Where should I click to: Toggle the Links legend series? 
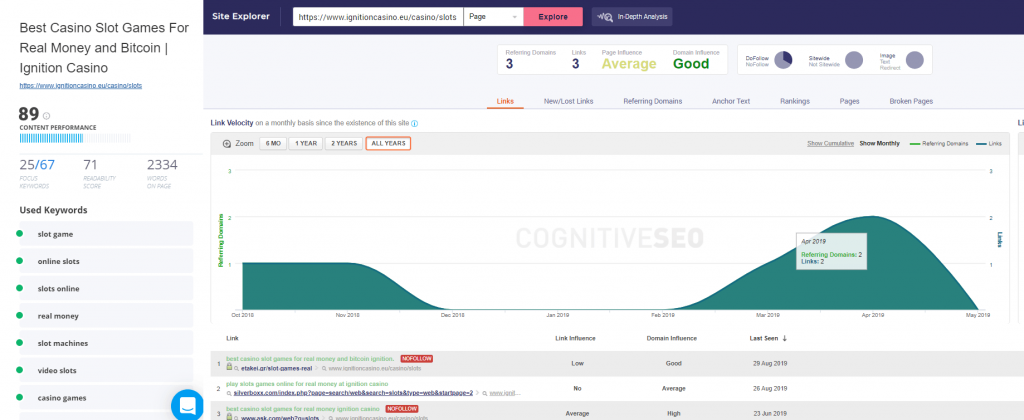[x=989, y=144]
